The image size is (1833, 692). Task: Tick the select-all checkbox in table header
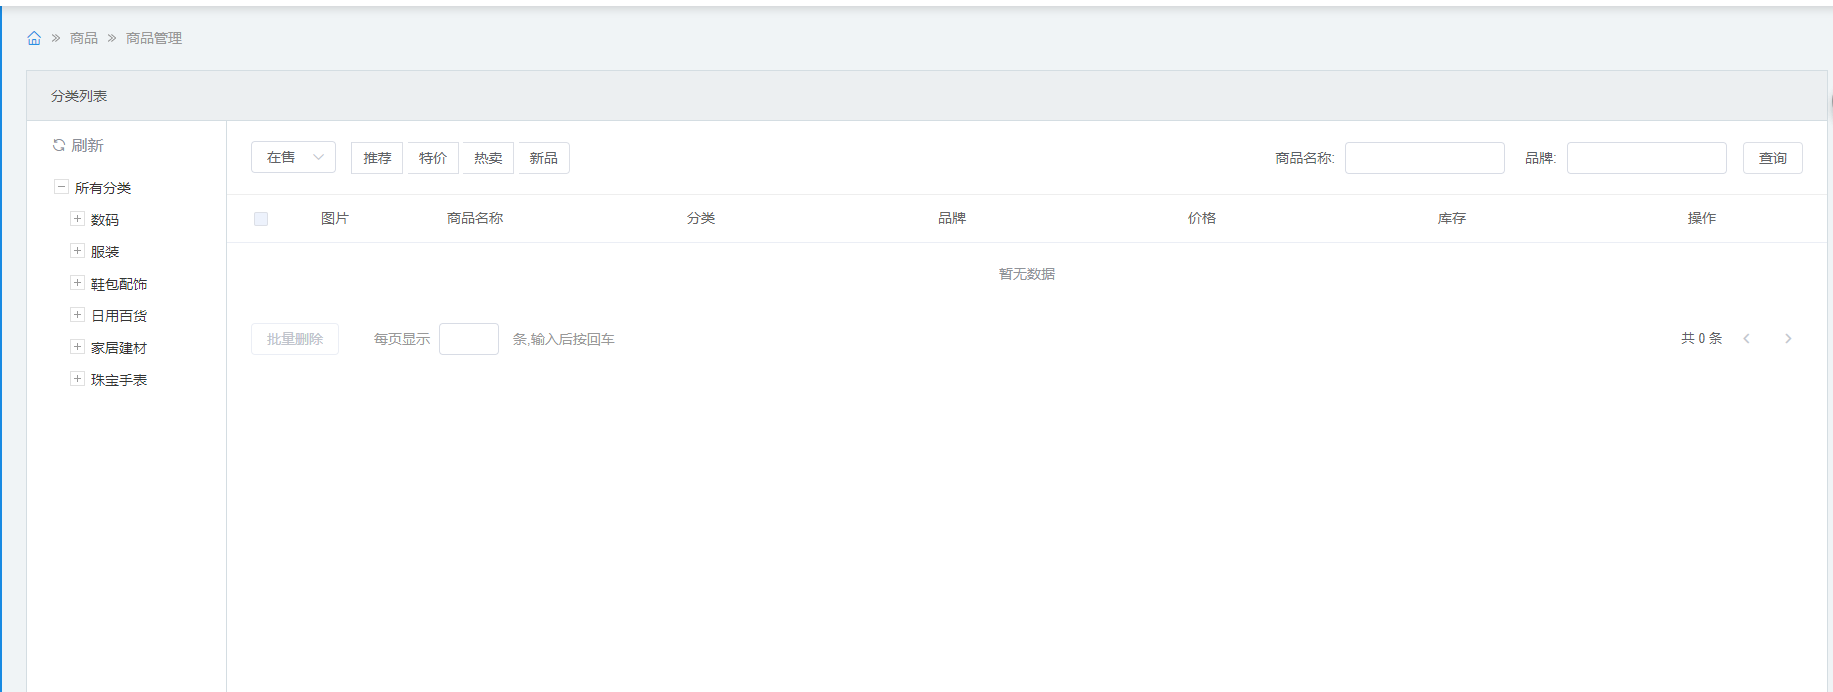click(x=261, y=219)
